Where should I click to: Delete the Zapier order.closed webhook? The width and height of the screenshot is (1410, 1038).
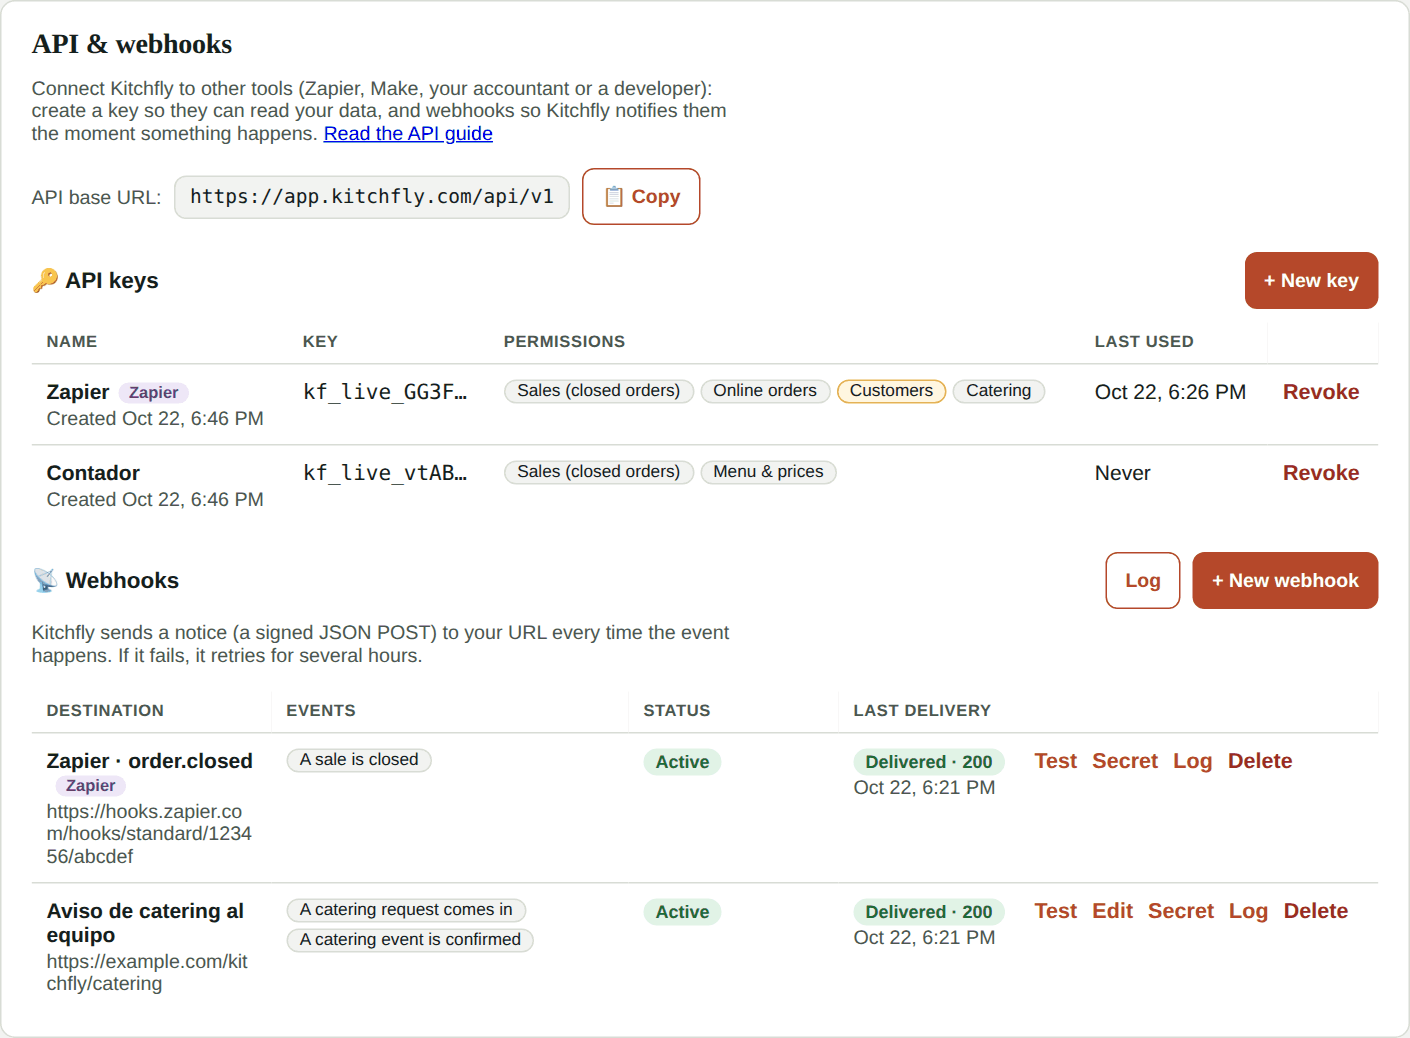pyautogui.click(x=1260, y=761)
